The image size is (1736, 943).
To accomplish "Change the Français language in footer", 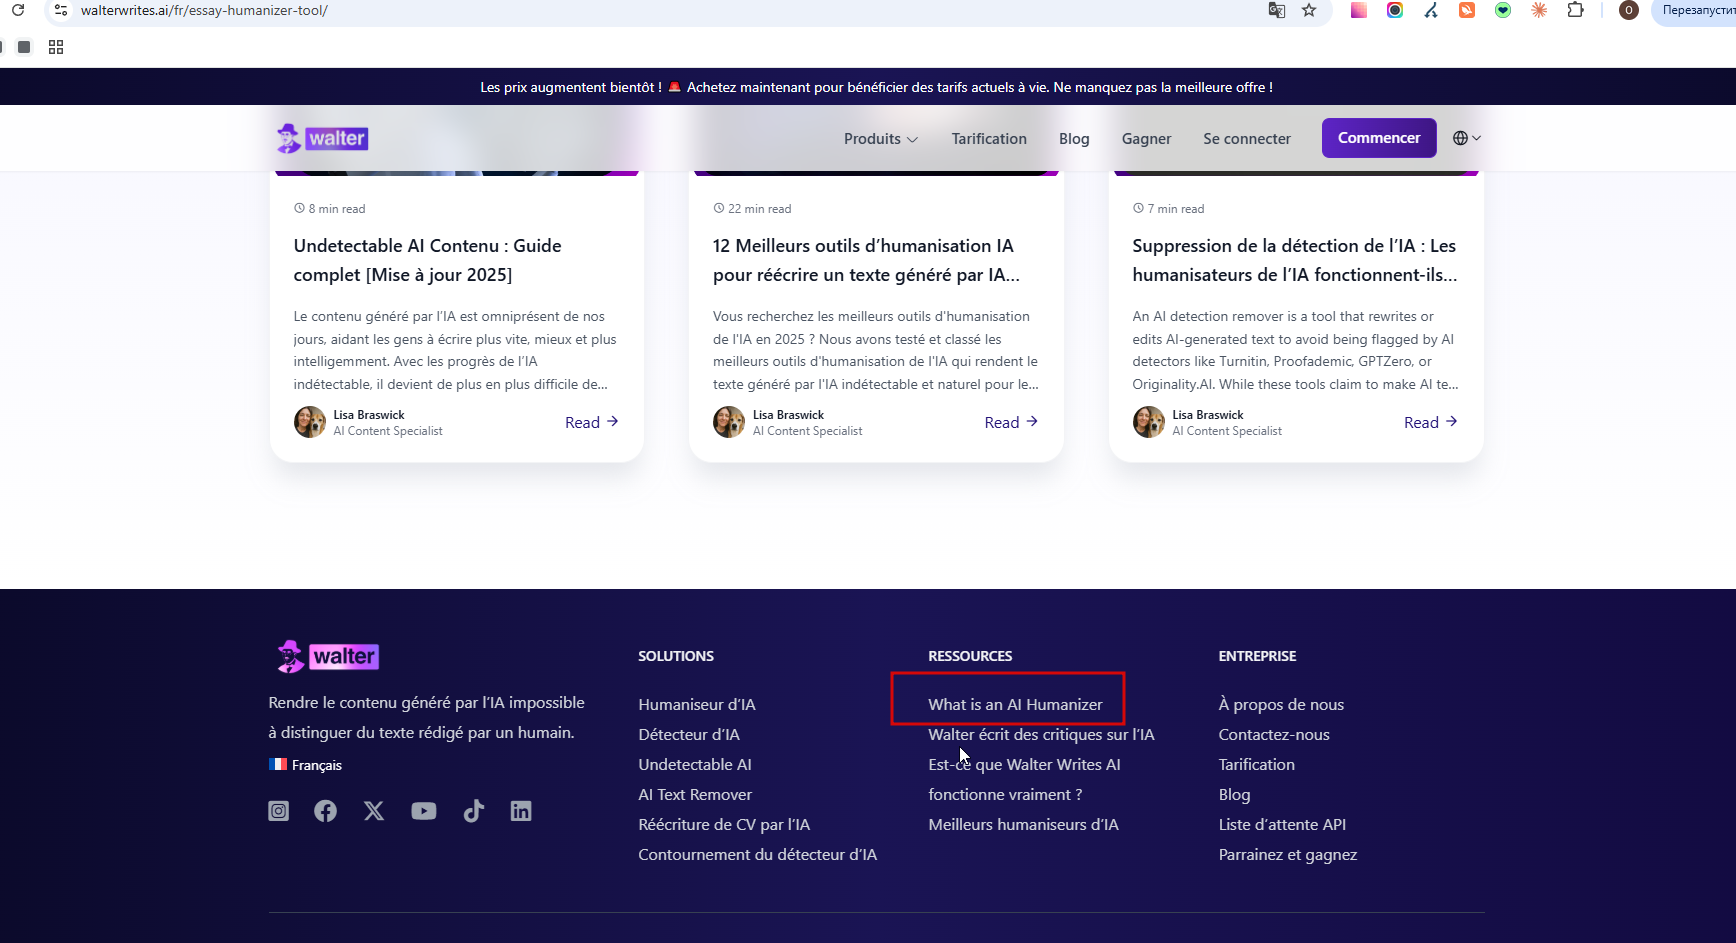I will [306, 765].
